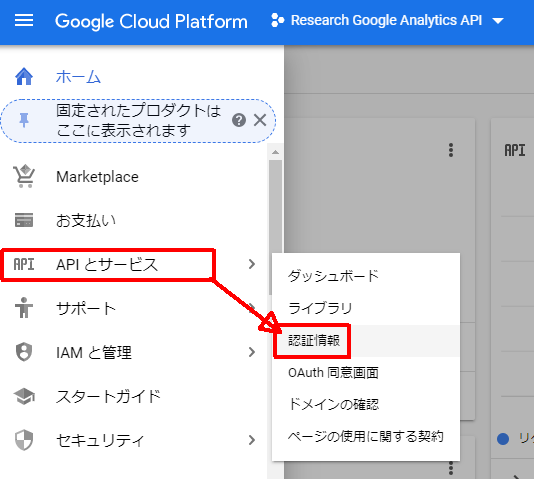Image resolution: width=534 pixels, height=479 pixels.
Task: Open サポート in the sidebar
Action: click(86, 309)
